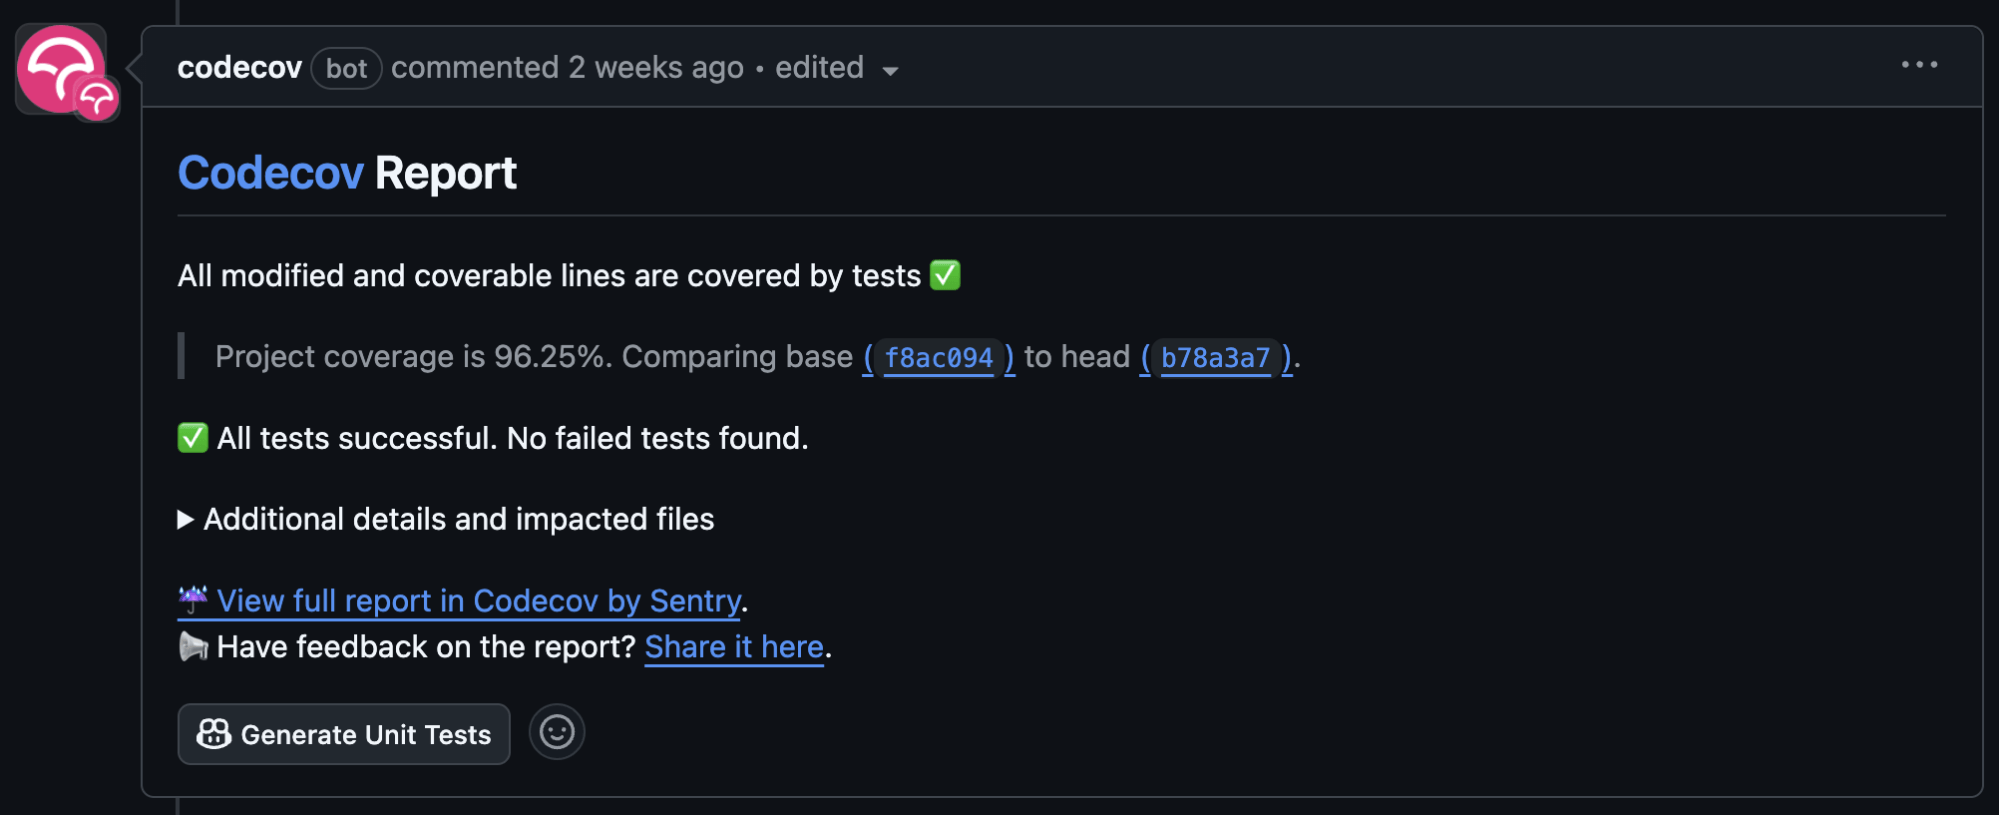The image size is (1999, 815).
Task: Open the commented 2 weeks ago timestamp link
Action: tap(567, 67)
